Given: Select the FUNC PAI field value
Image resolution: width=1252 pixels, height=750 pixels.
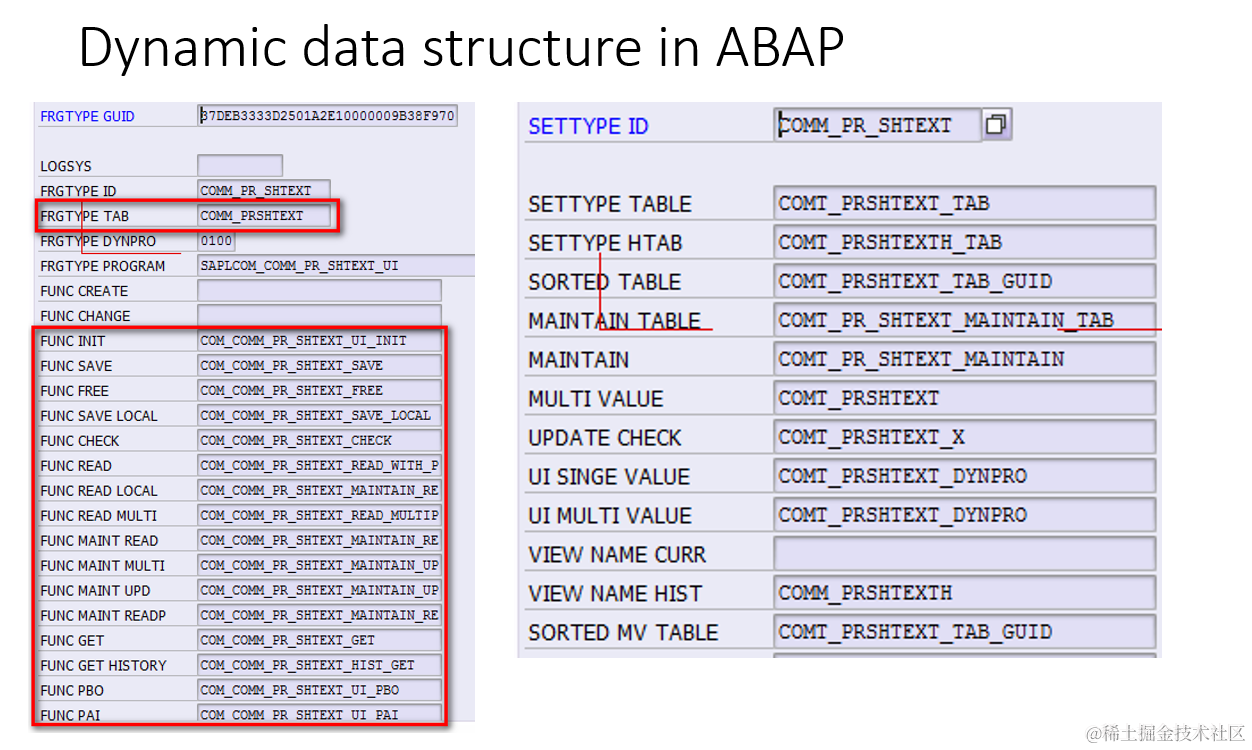Looking at the screenshot, I should [x=319, y=714].
